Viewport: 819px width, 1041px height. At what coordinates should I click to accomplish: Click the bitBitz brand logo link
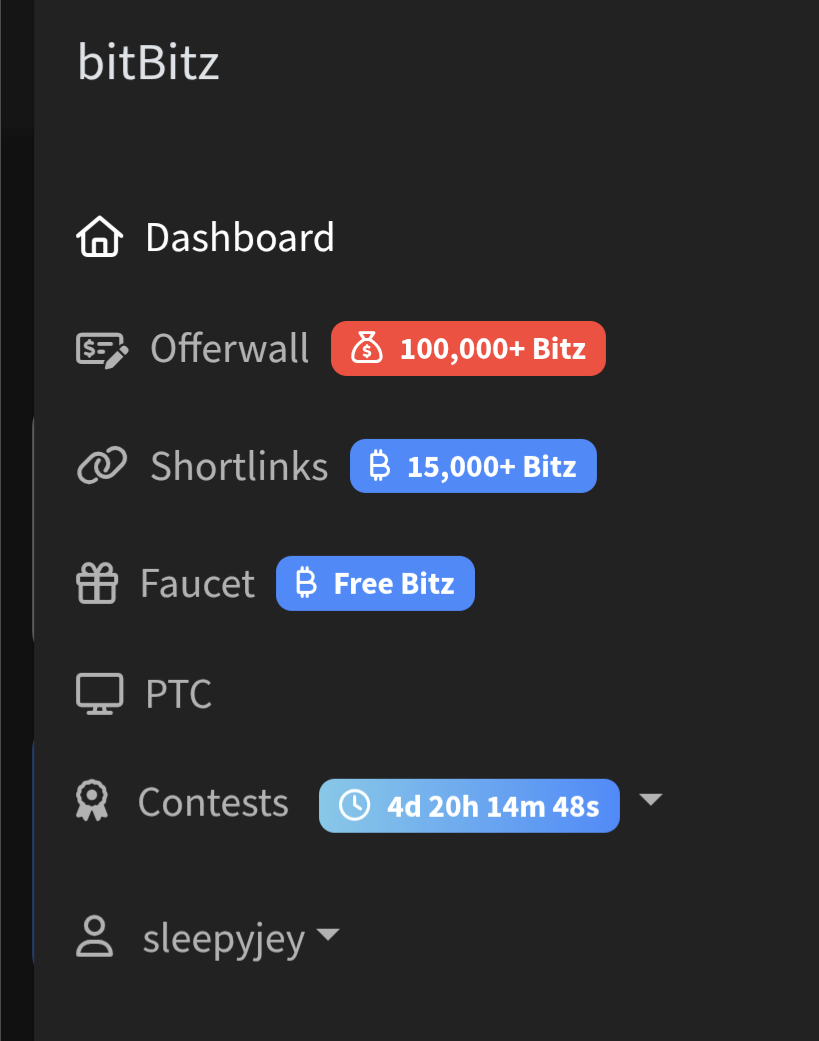coord(148,62)
